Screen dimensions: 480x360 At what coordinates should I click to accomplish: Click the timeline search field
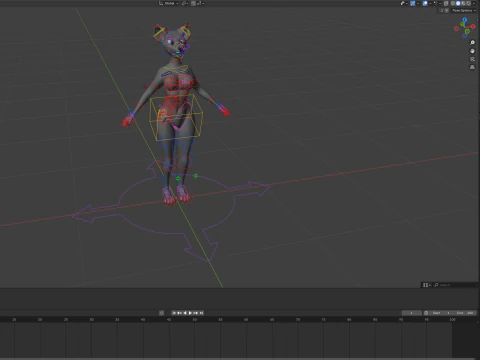(x=455, y=285)
